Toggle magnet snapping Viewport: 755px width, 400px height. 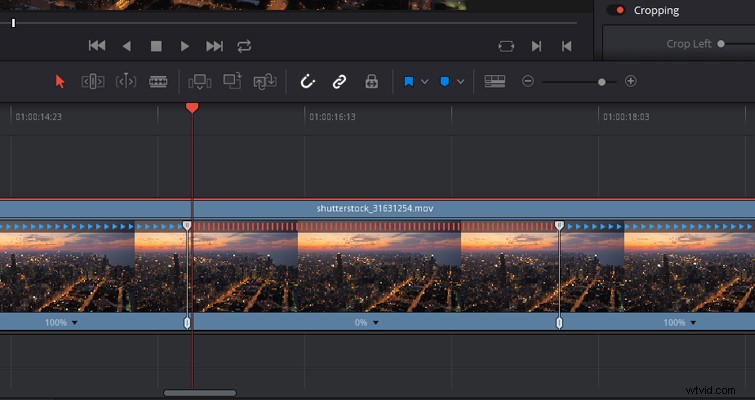(x=307, y=81)
